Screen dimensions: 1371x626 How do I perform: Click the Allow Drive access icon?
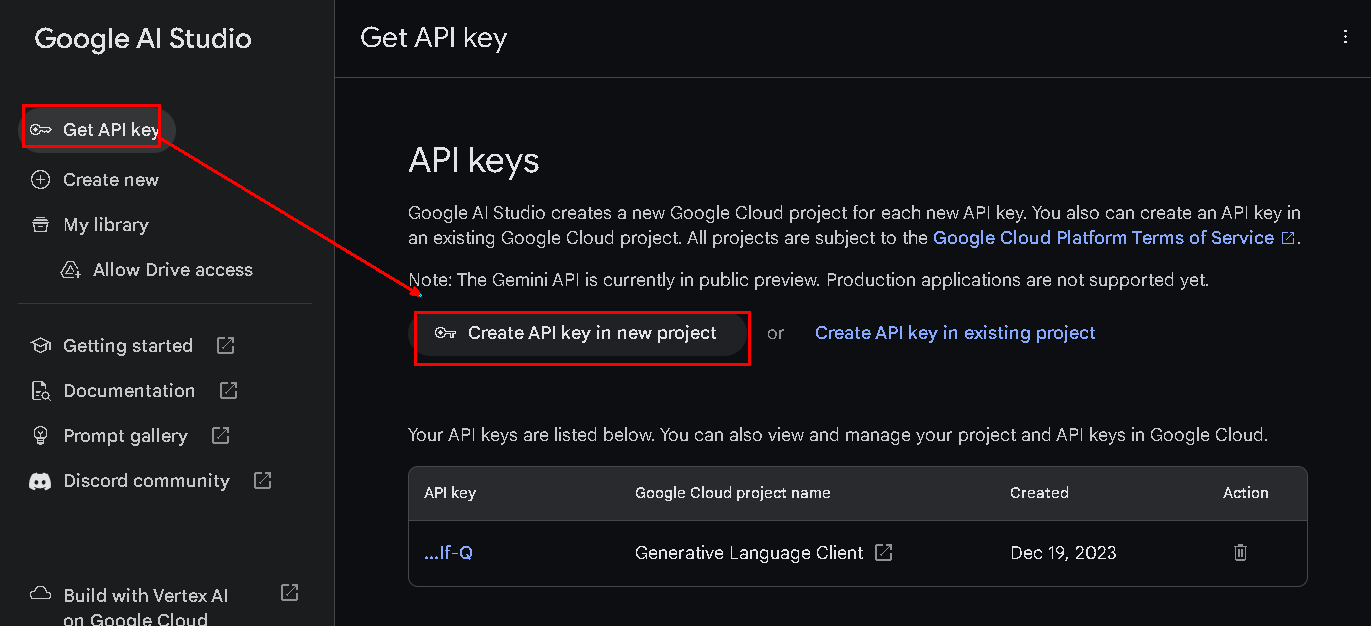(71, 270)
